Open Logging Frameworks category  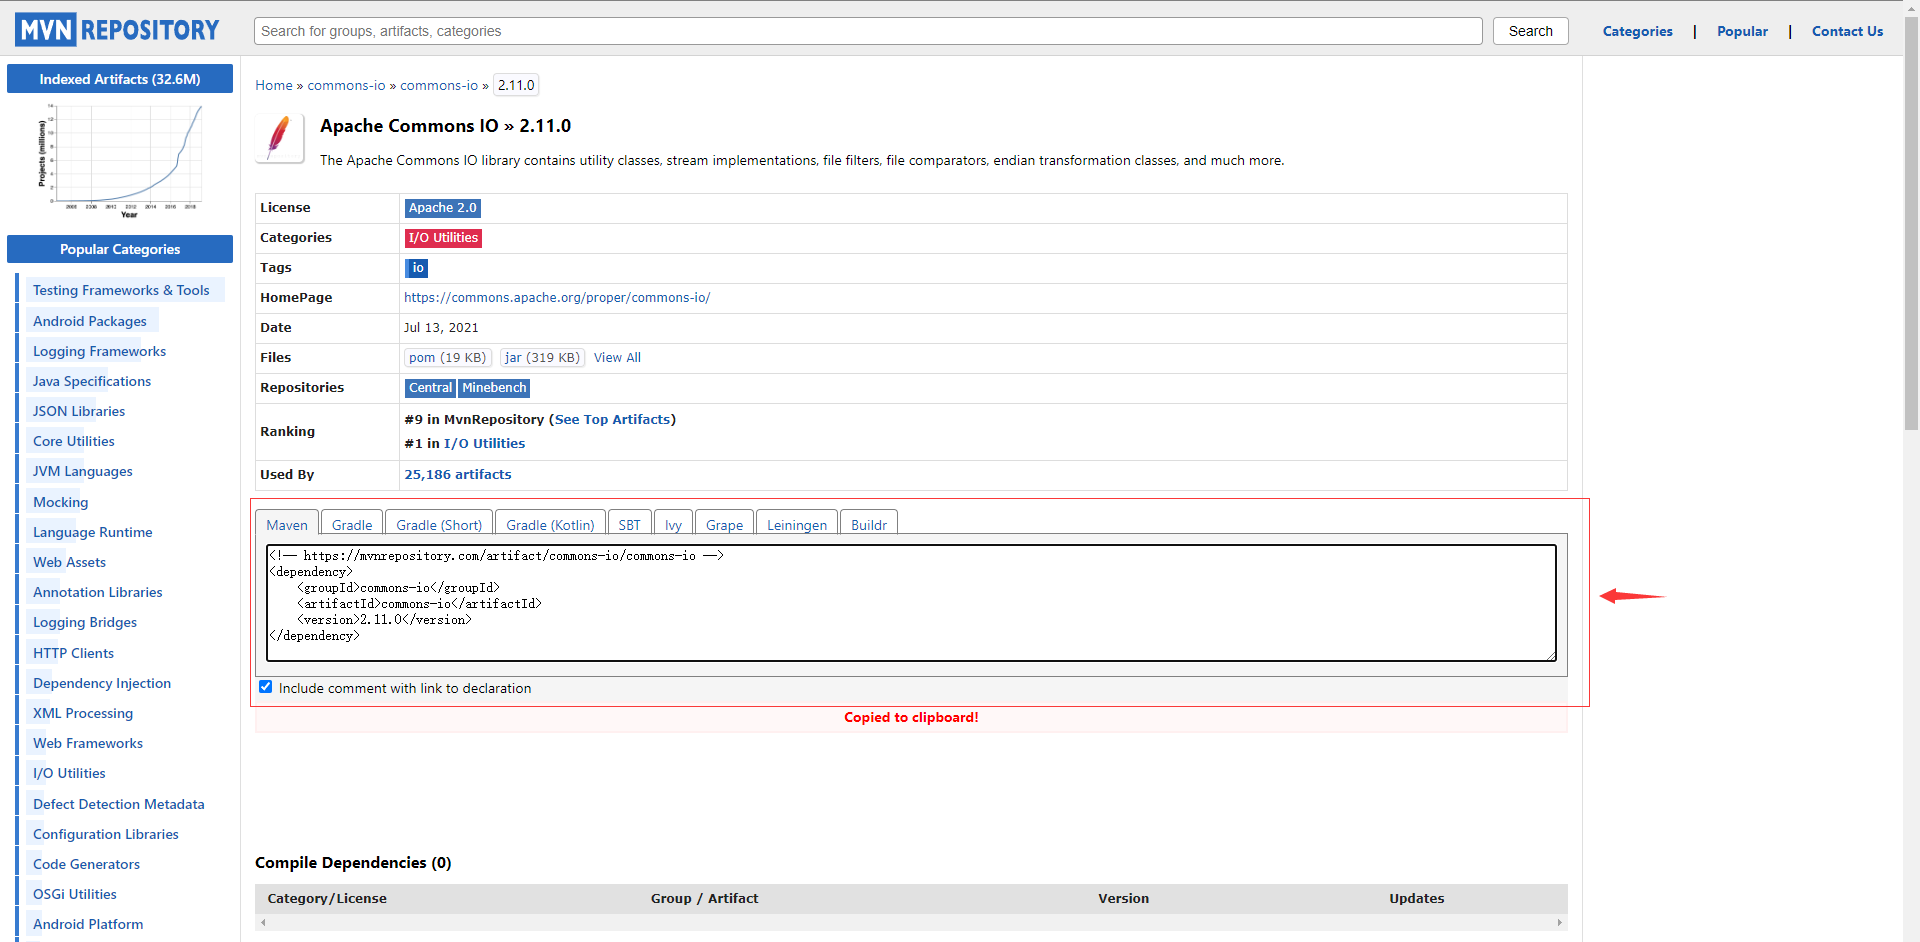click(x=99, y=351)
